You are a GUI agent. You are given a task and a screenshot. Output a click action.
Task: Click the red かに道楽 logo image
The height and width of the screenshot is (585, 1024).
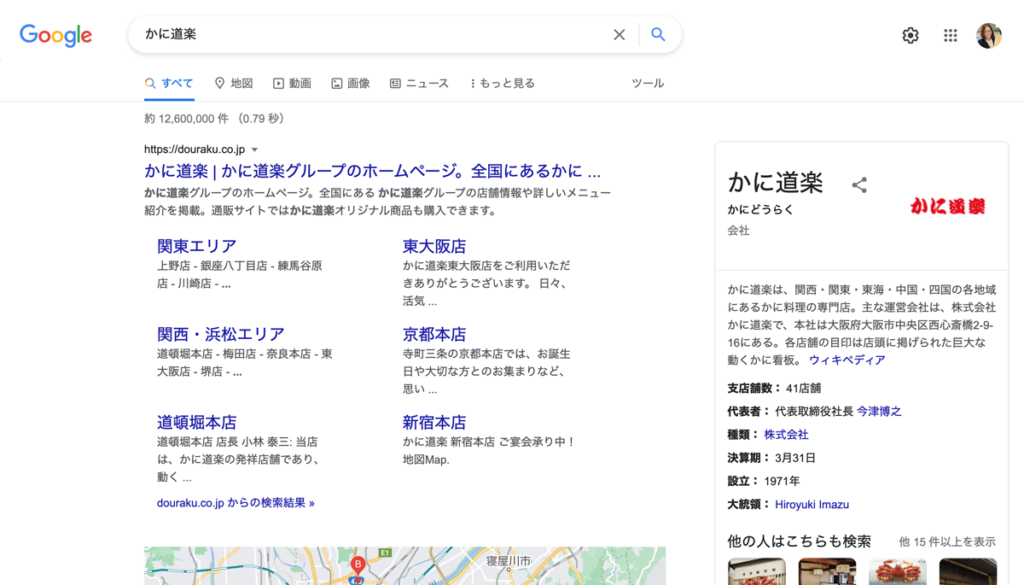(x=948, y=206)
